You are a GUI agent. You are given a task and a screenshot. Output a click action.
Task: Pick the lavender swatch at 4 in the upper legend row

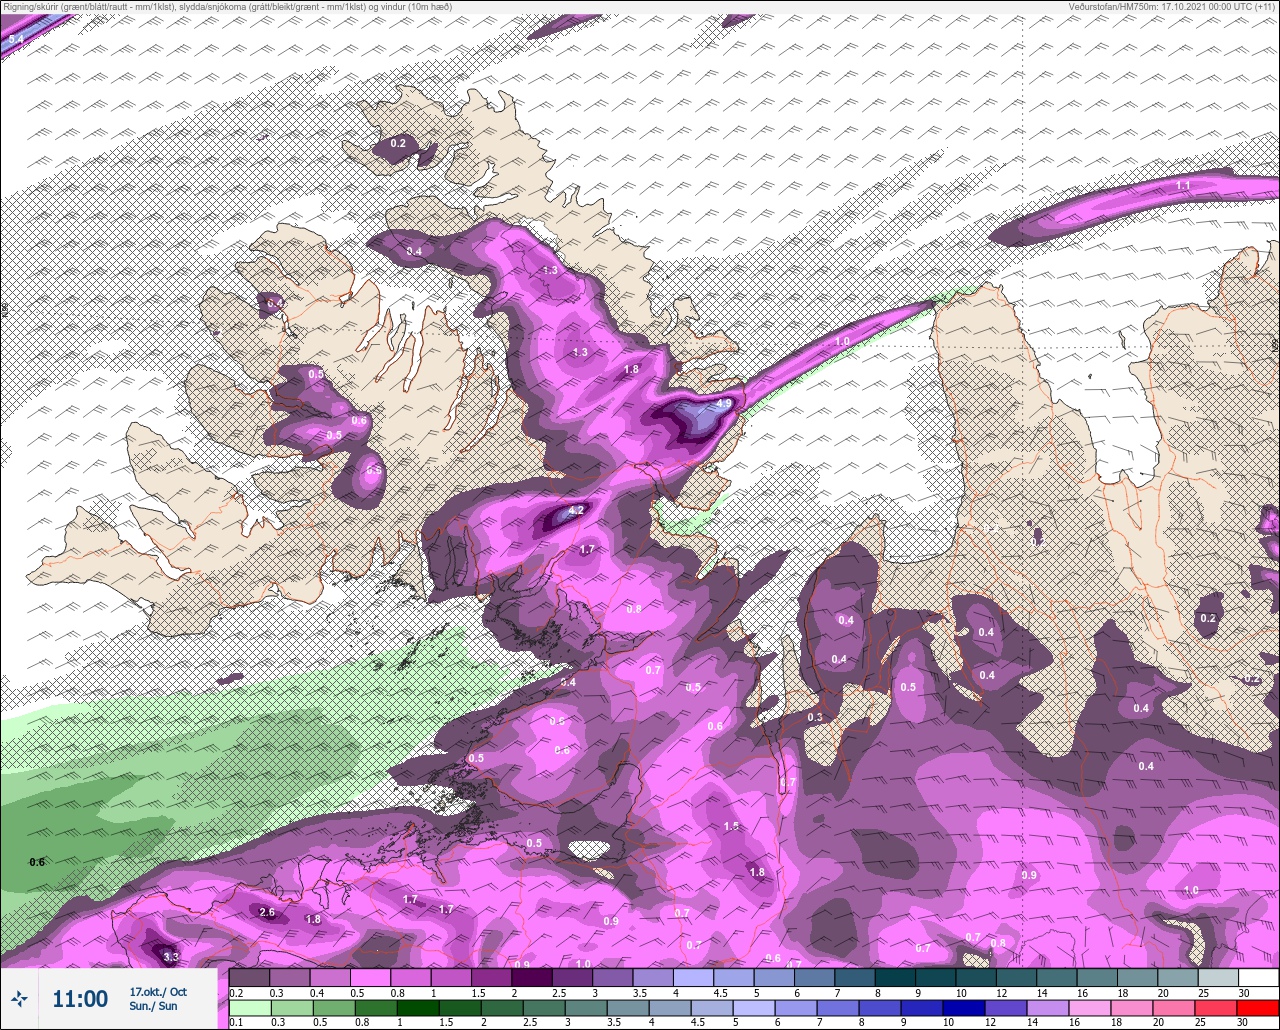click(694, 978)
